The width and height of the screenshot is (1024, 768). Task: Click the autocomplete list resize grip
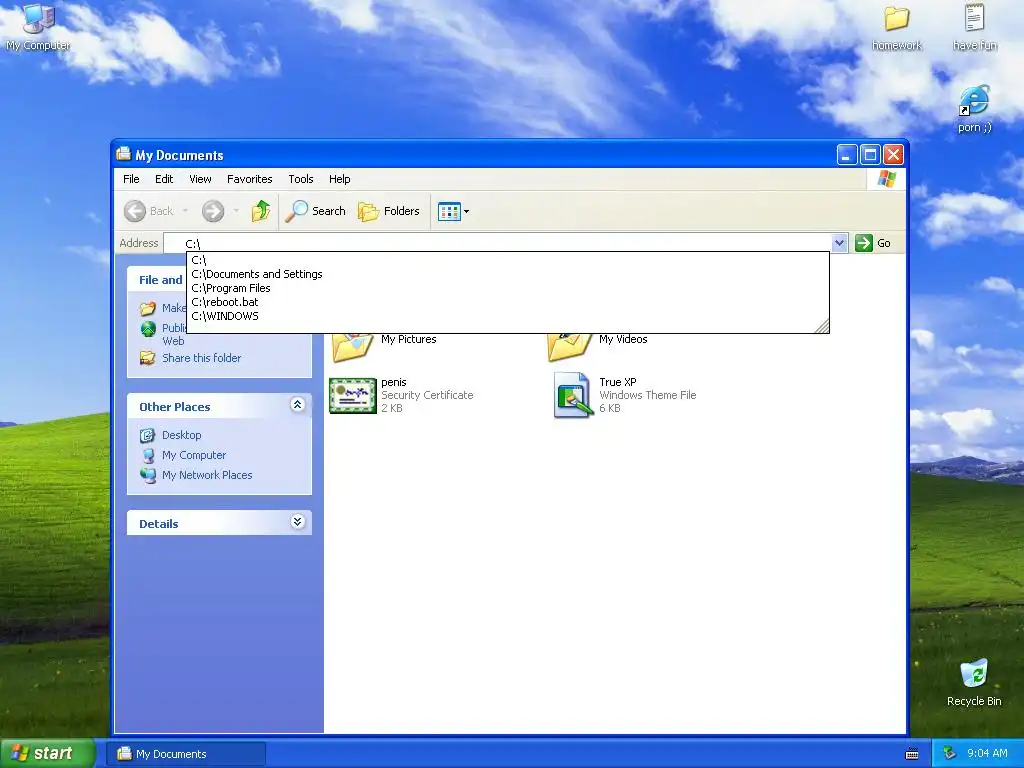point(822,326)
